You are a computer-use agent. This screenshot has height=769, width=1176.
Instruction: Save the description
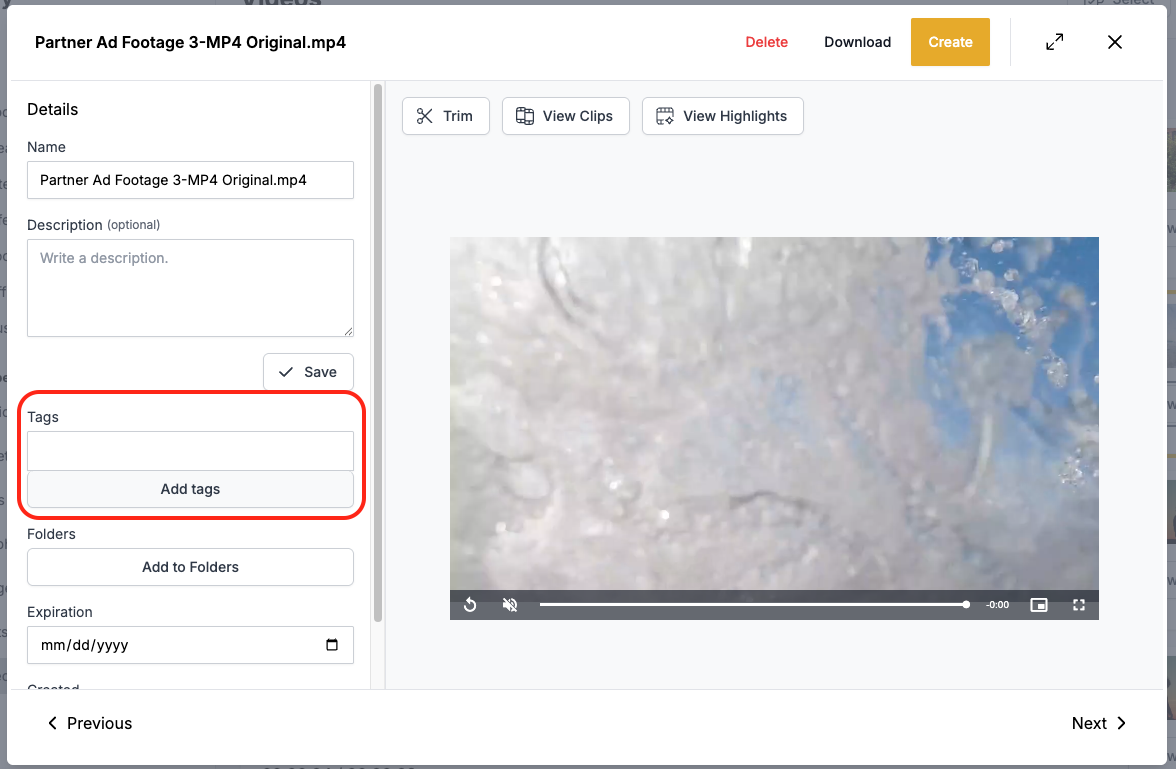point(308,372)
